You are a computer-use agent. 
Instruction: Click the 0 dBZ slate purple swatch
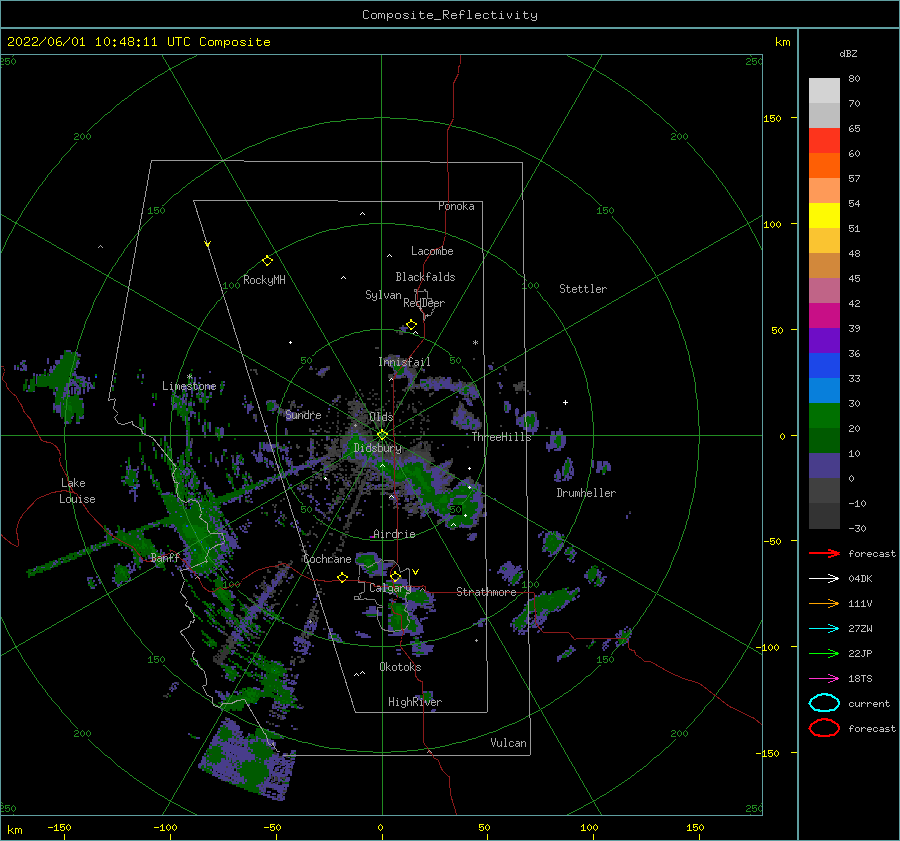click(x=824, y=466)
